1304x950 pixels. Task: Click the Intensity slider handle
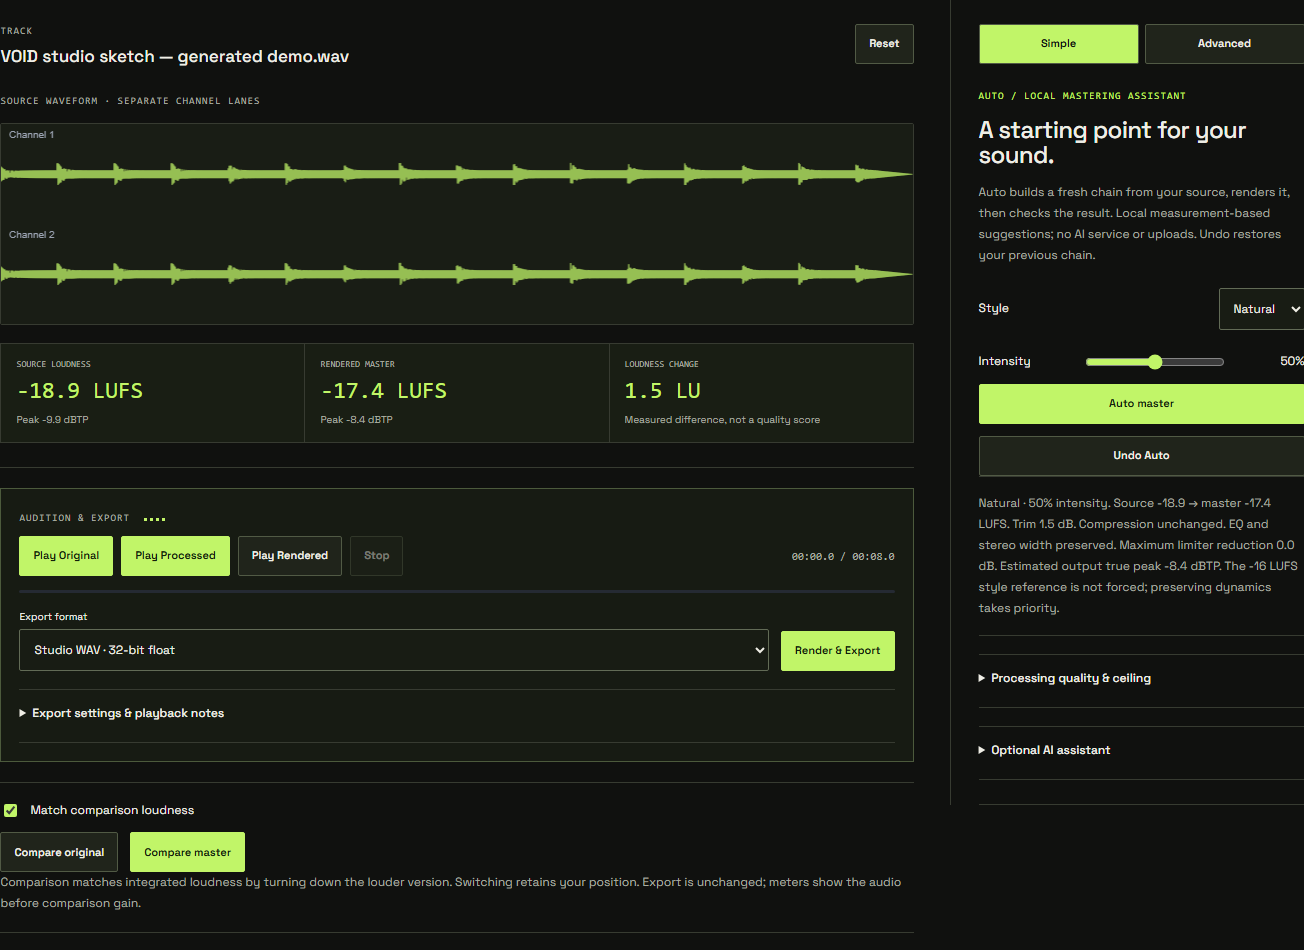click(x=1155, y=362)
